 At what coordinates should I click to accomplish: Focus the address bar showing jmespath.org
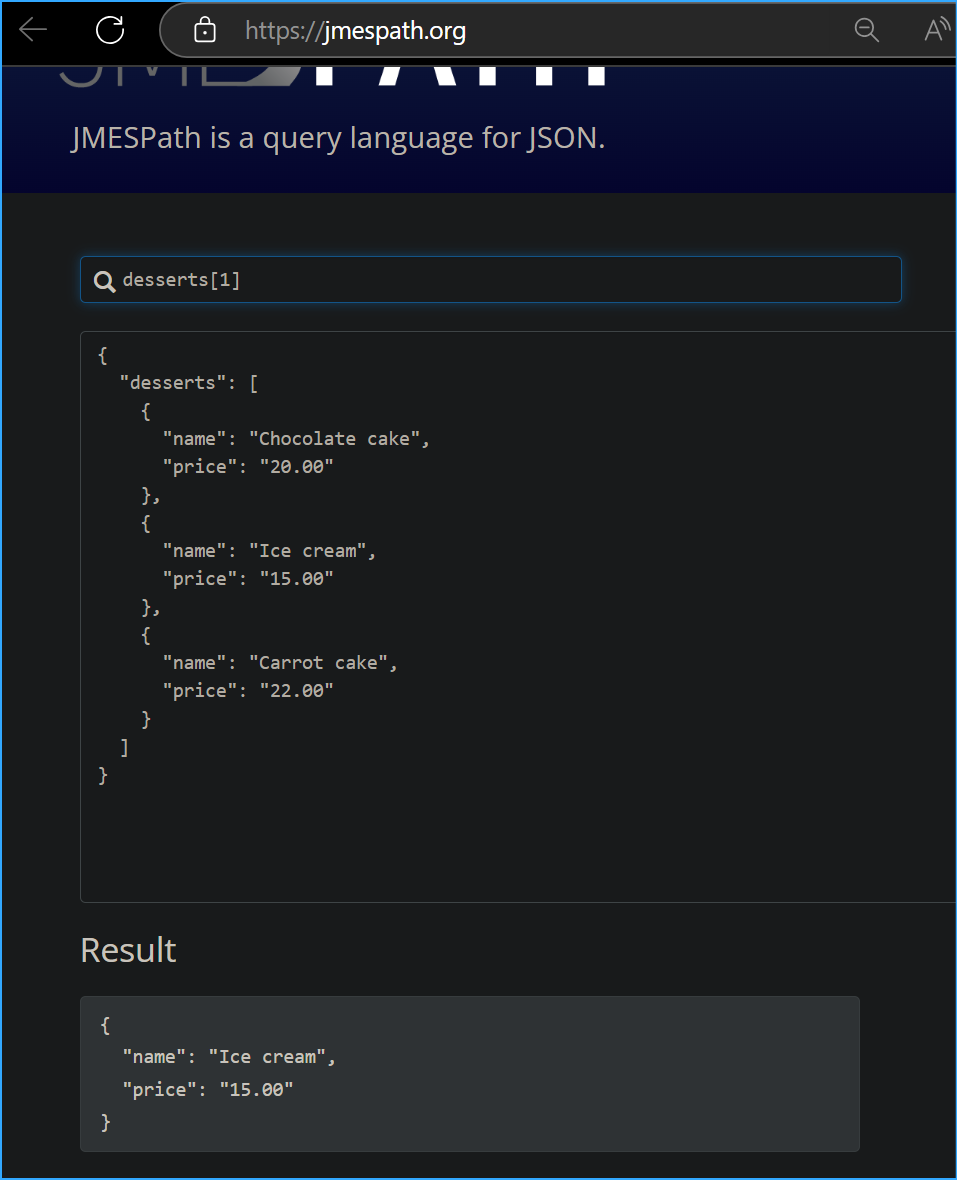click(500, 31)
